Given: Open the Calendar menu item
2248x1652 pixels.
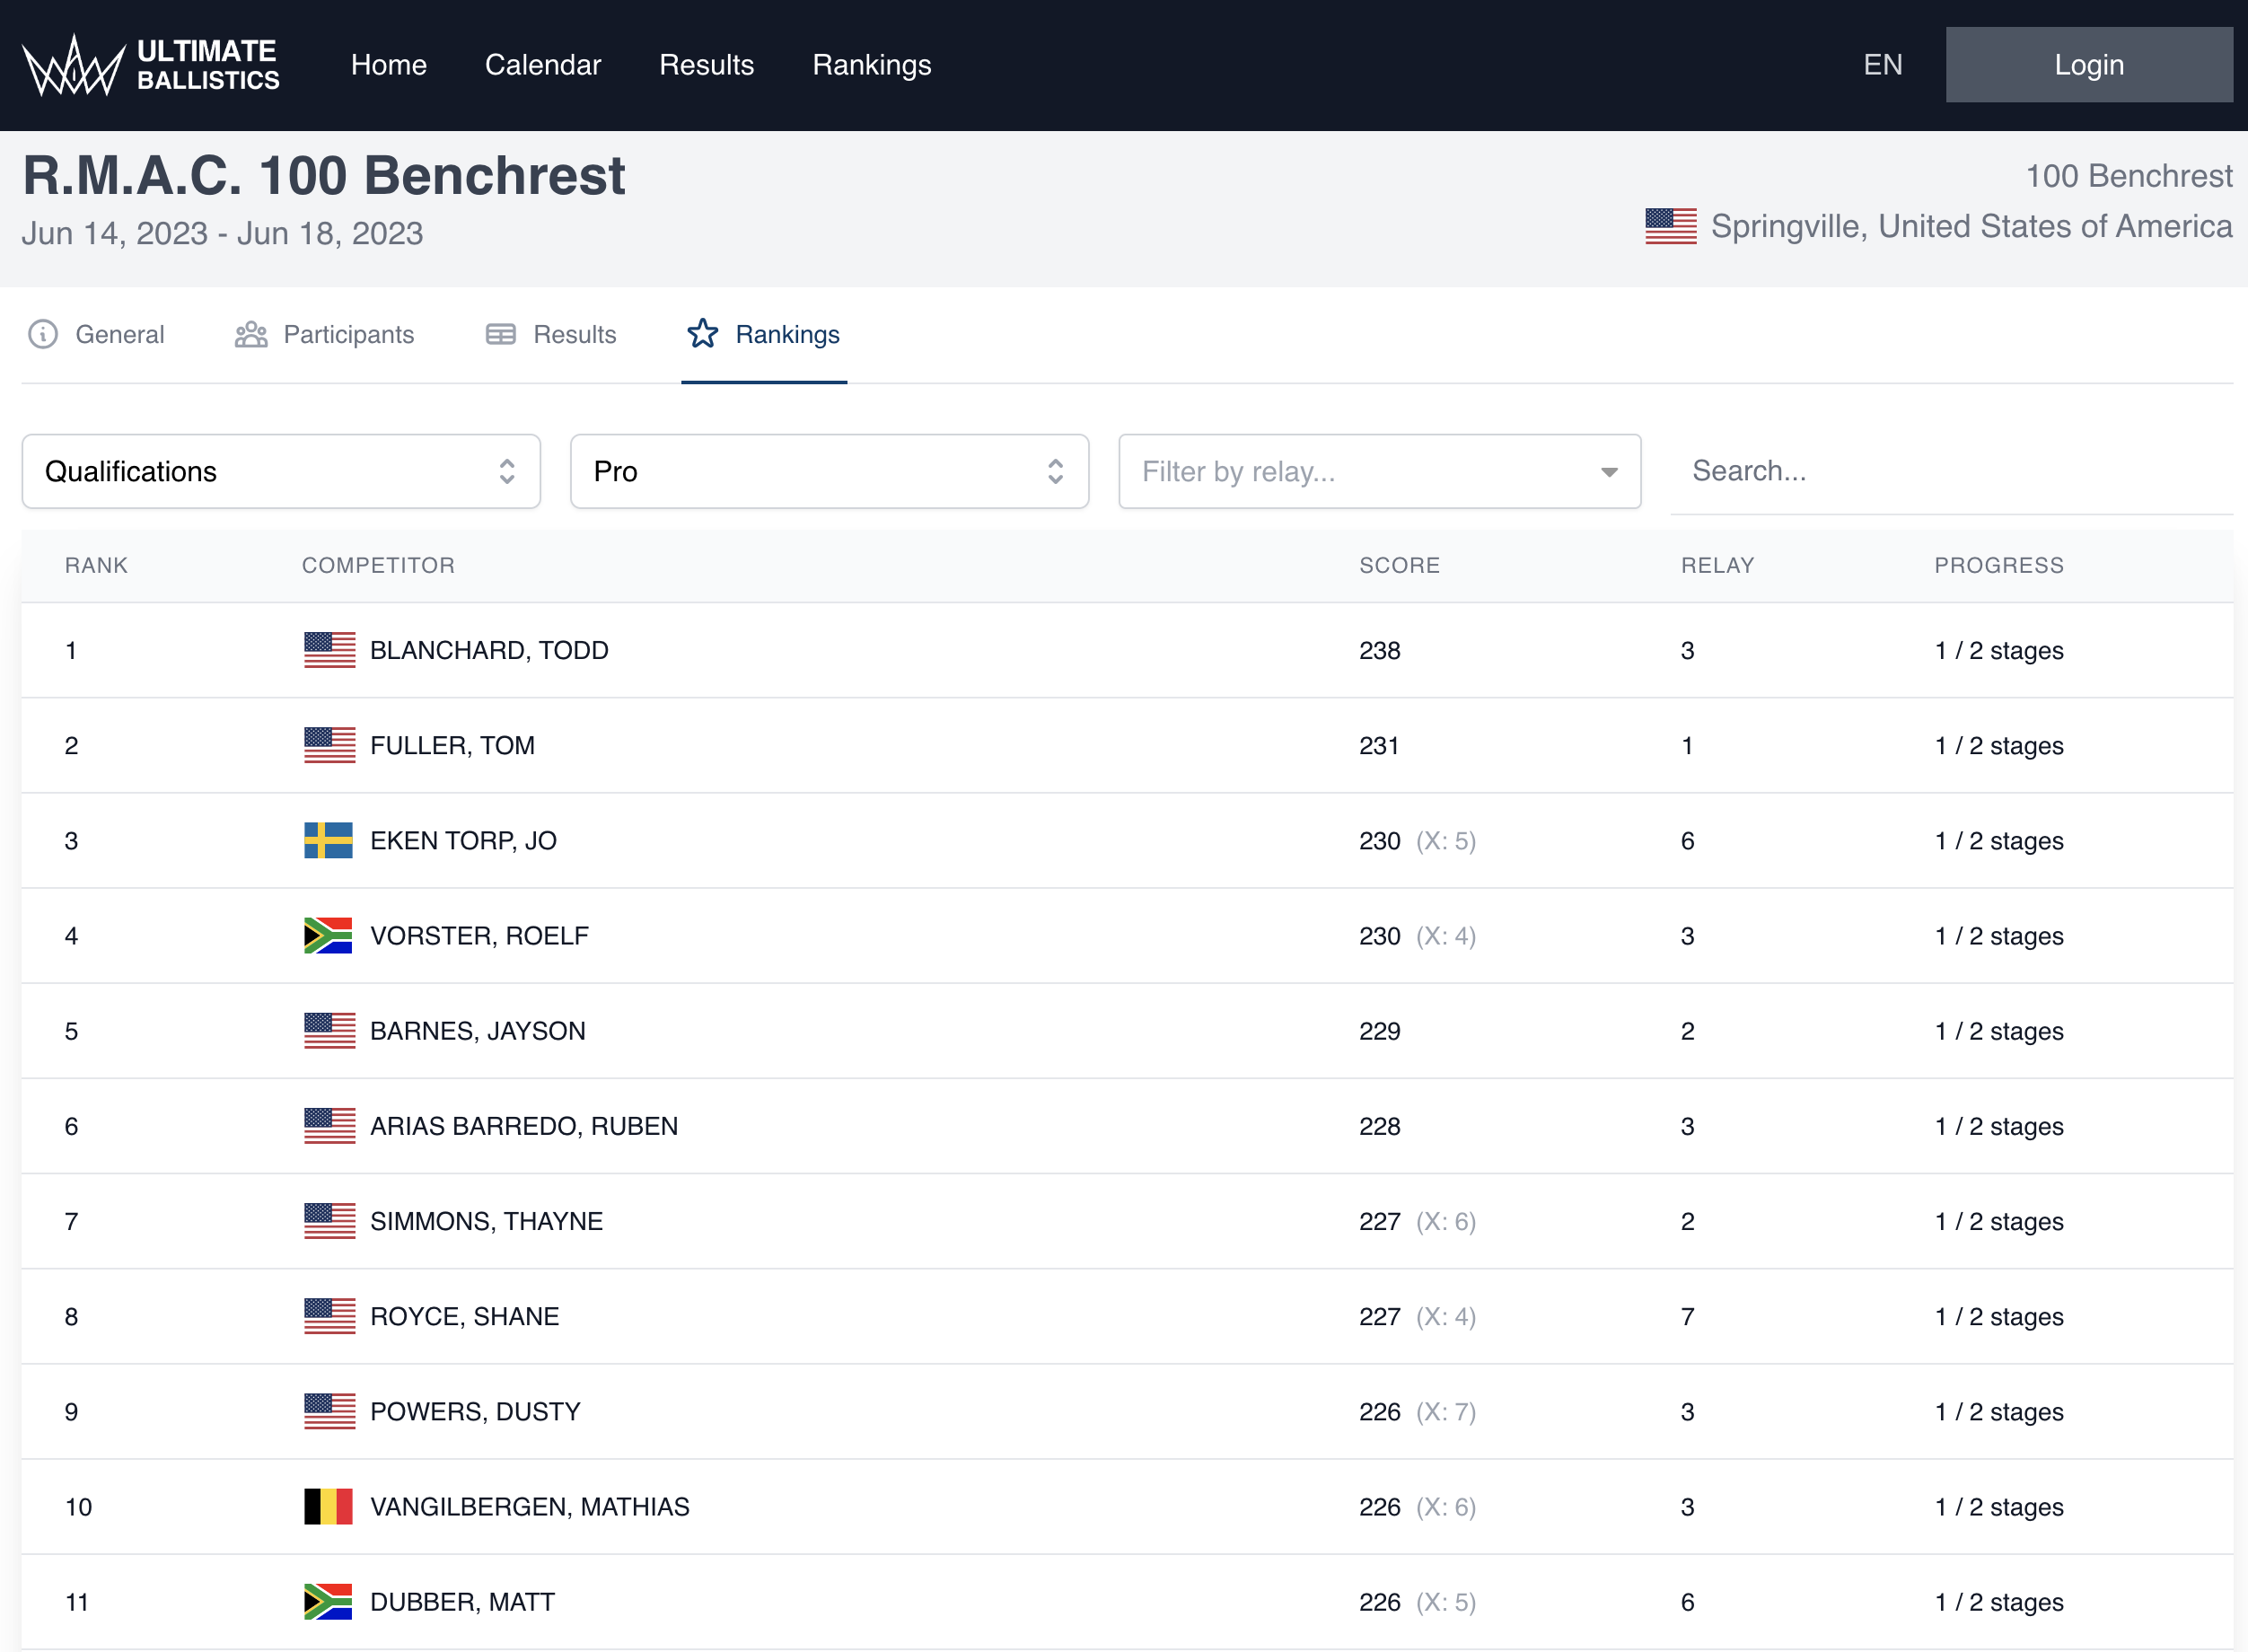Looking at the screenshot, I should point(543,65).
